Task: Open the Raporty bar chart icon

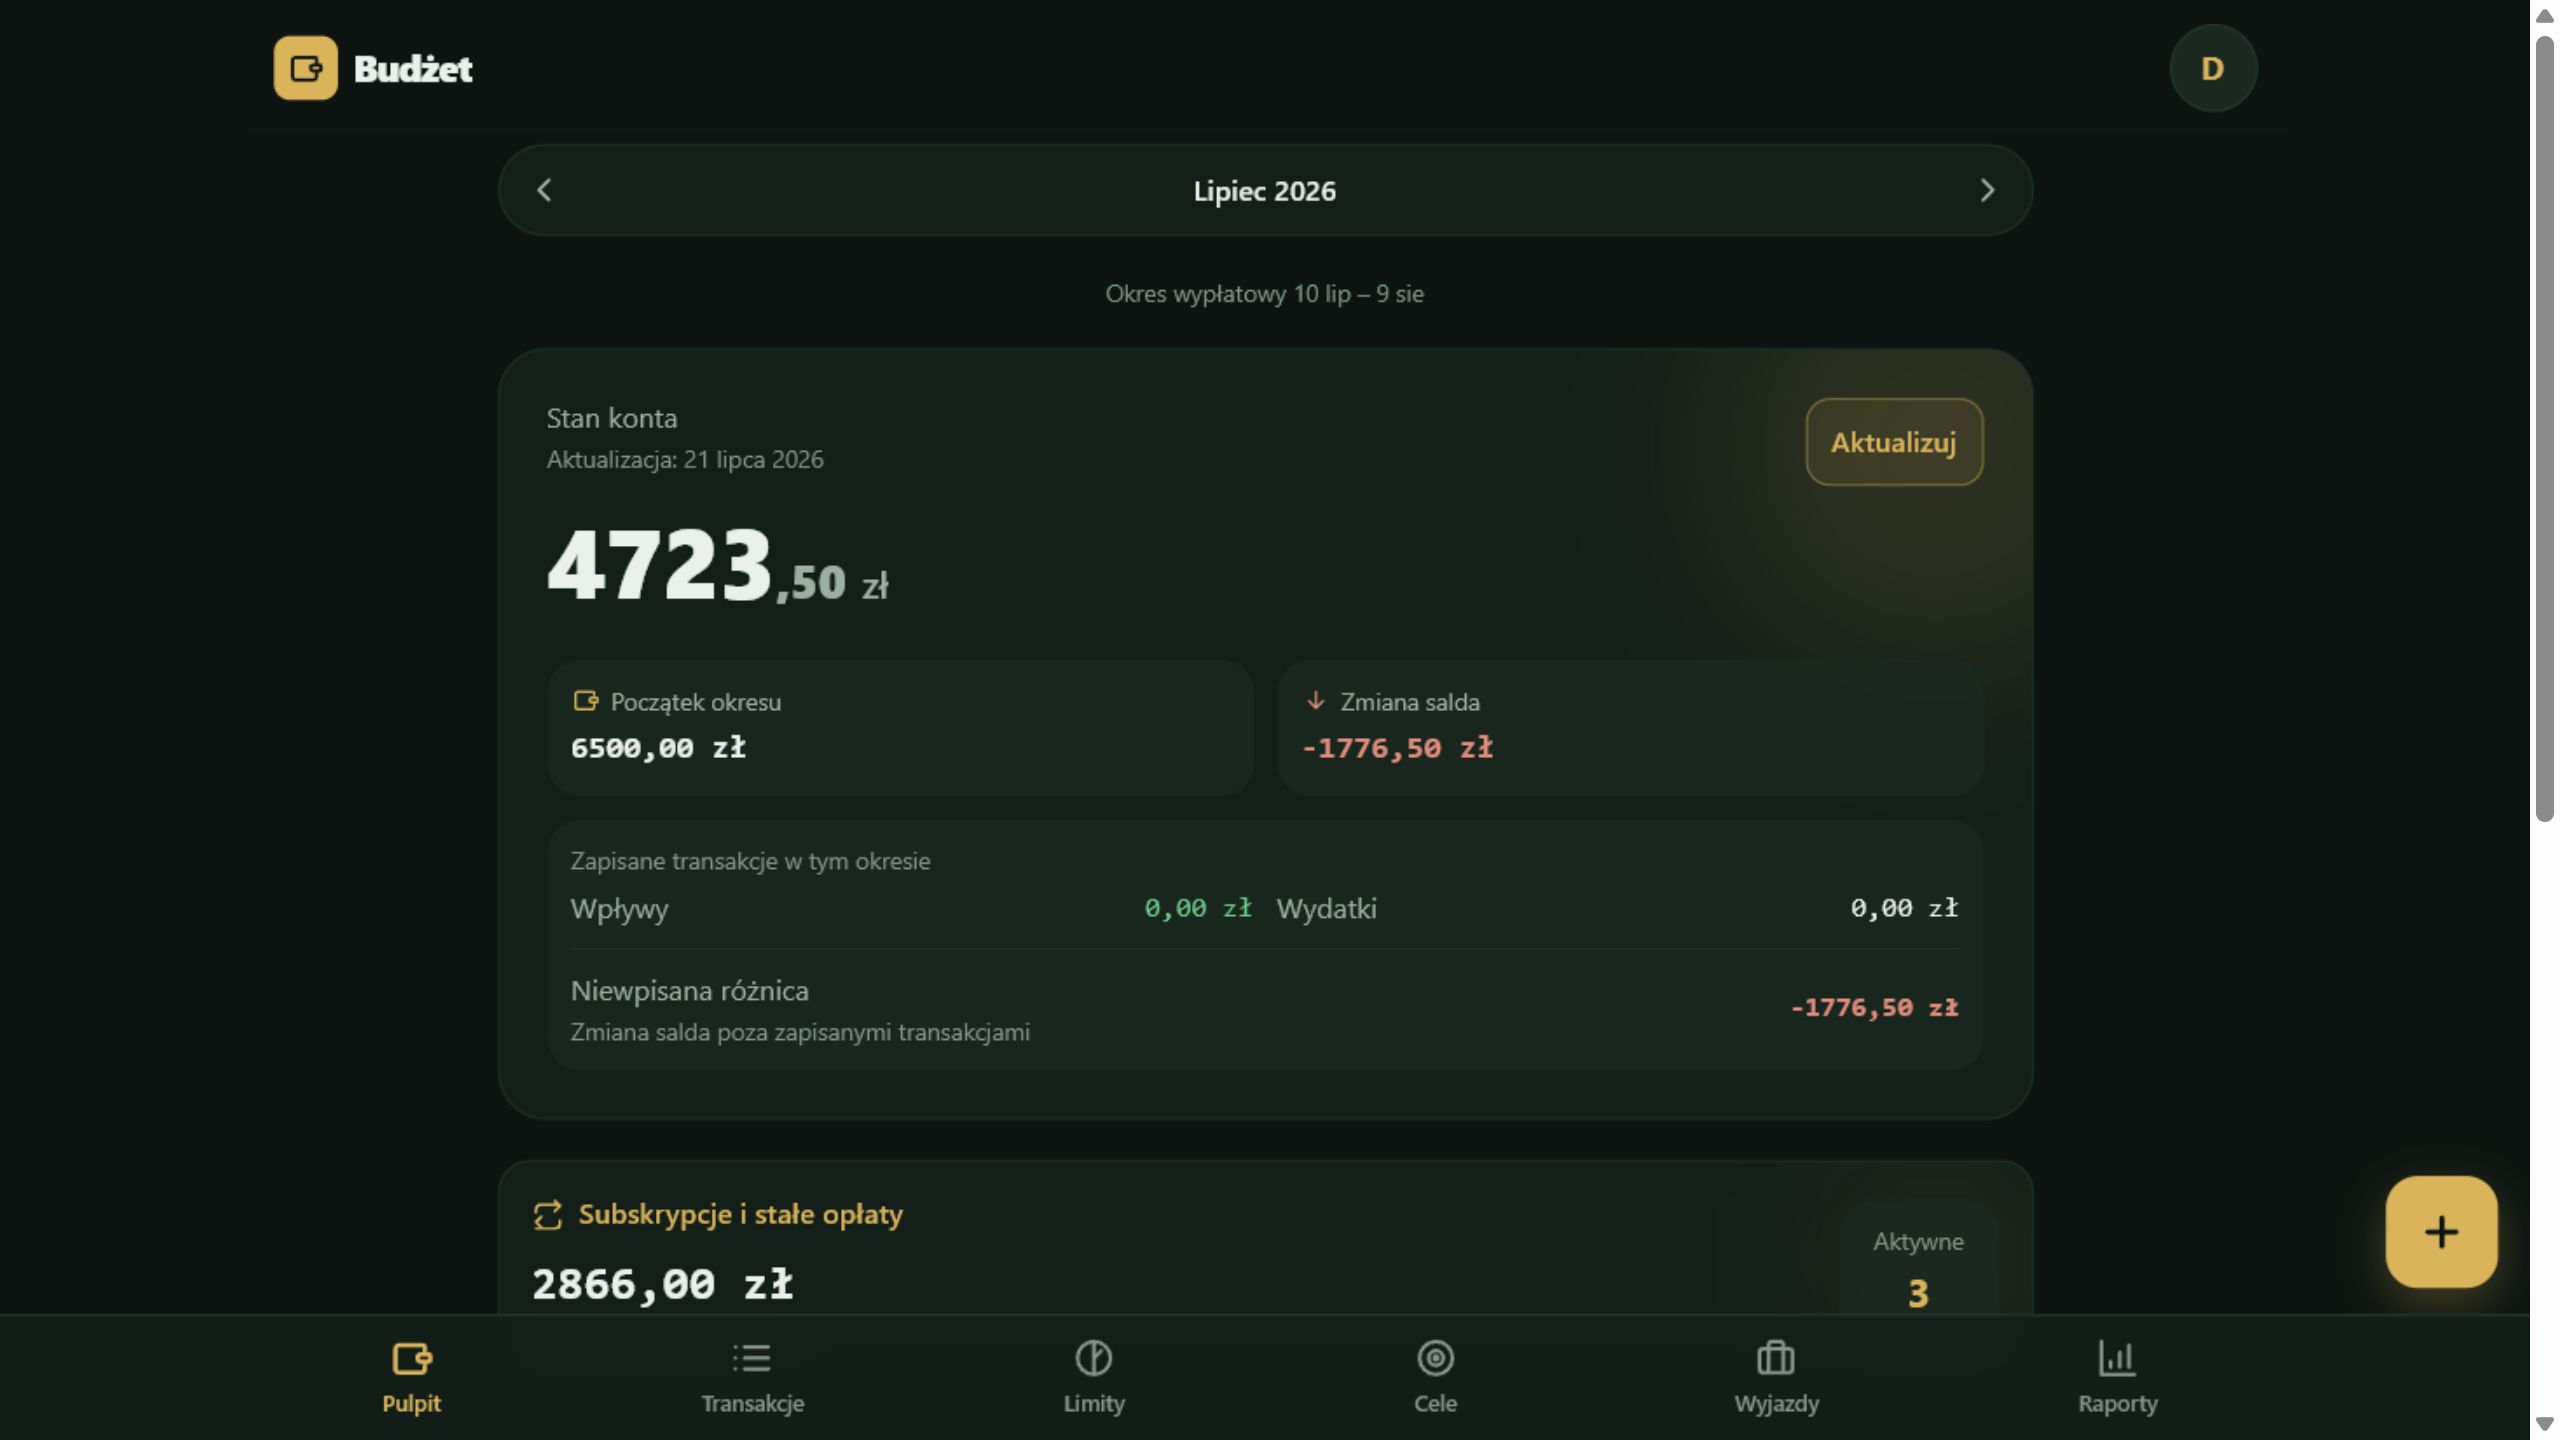Action: tap(2117, 1358)
